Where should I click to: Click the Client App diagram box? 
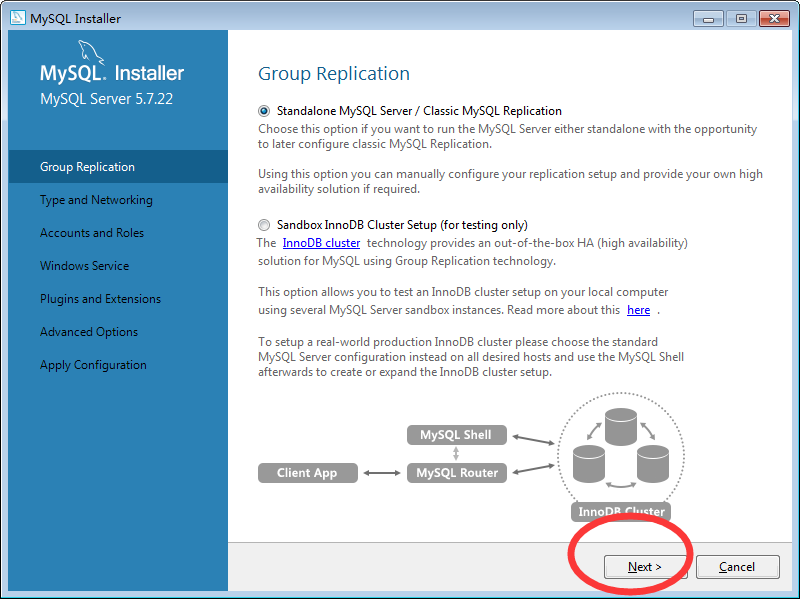click(x=308, y=473)
